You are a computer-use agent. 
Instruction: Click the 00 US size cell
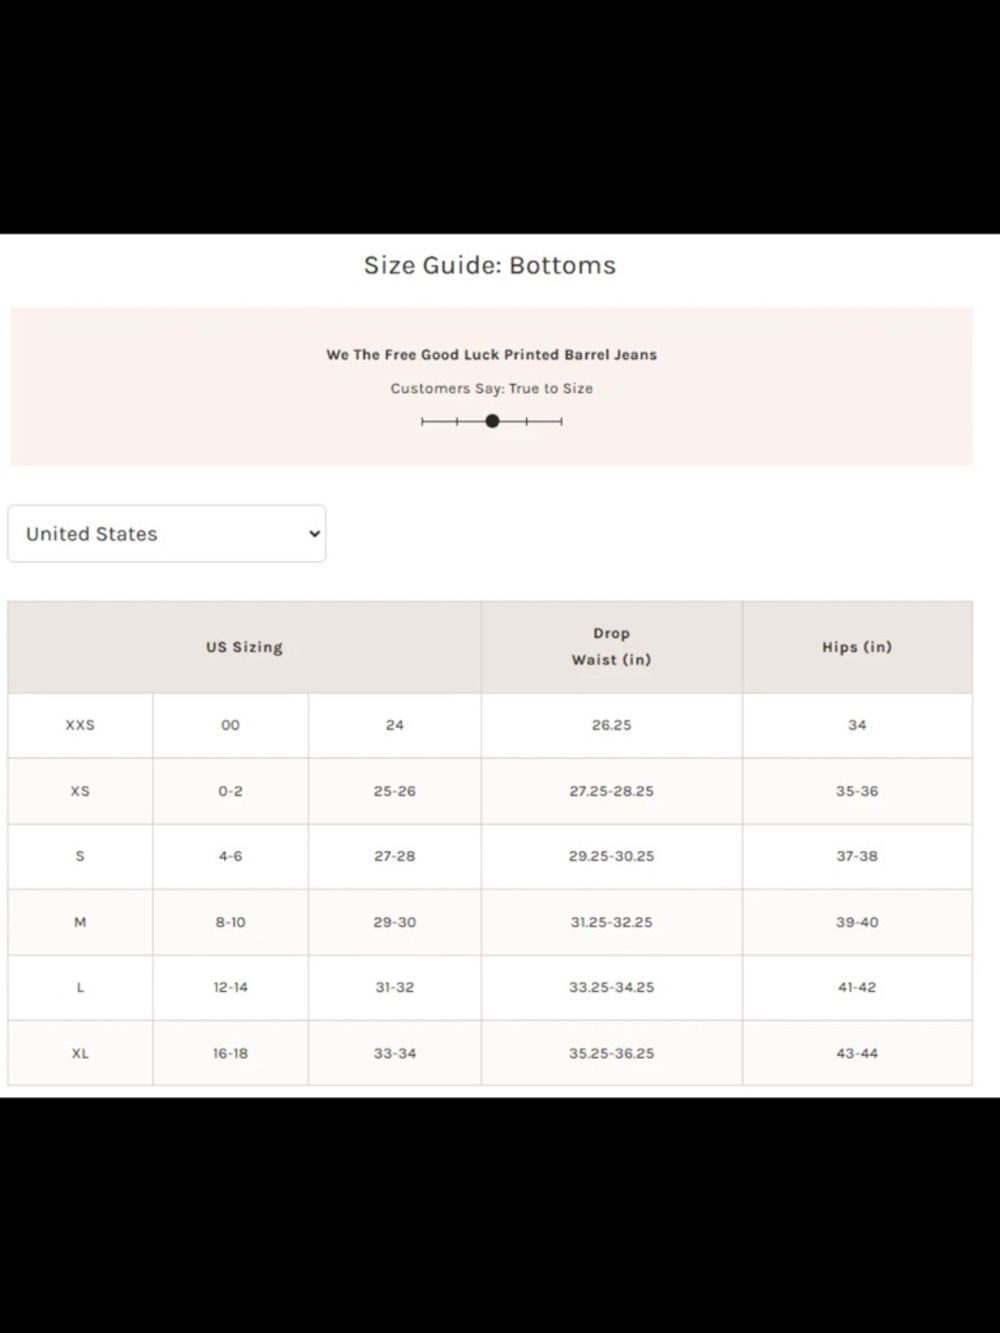click(231, 725)
